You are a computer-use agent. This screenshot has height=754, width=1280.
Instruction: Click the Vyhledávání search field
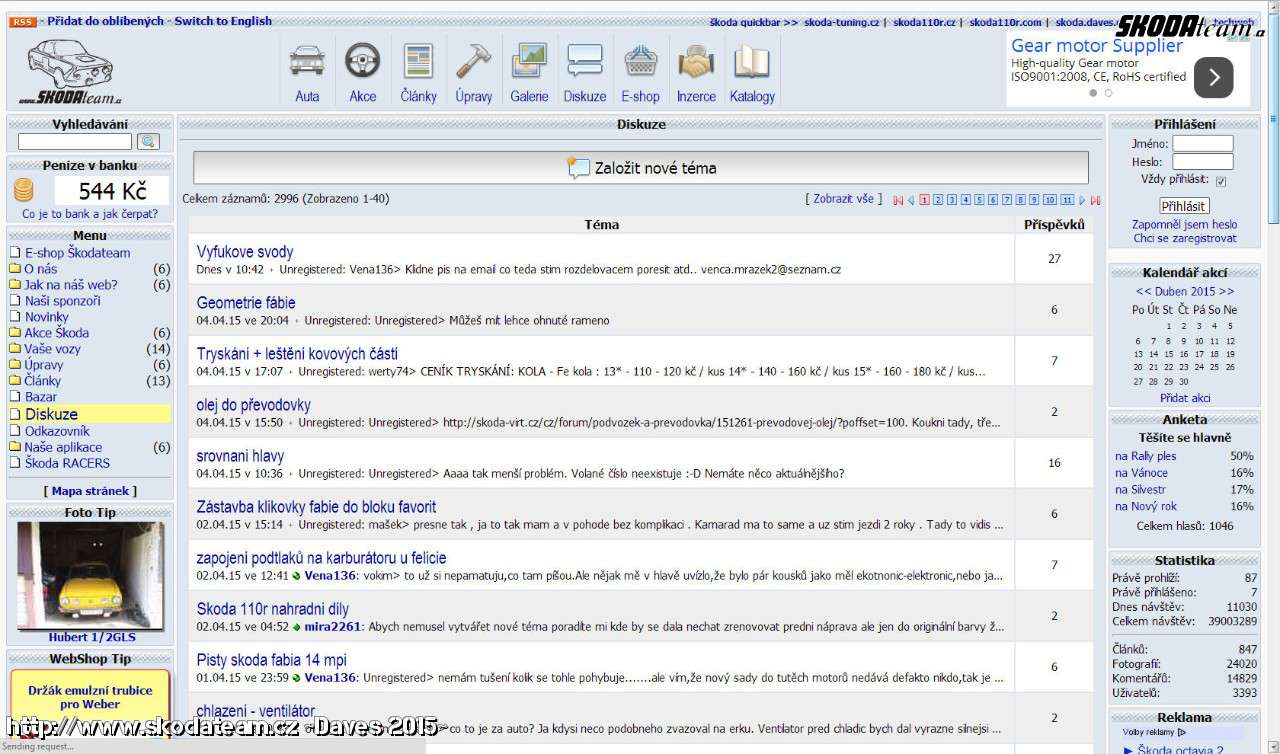coord(75,142)
